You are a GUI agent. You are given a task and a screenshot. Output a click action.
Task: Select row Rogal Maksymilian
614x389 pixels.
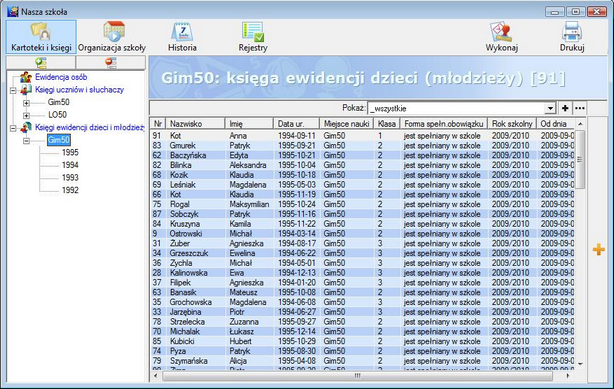point(363,204)
